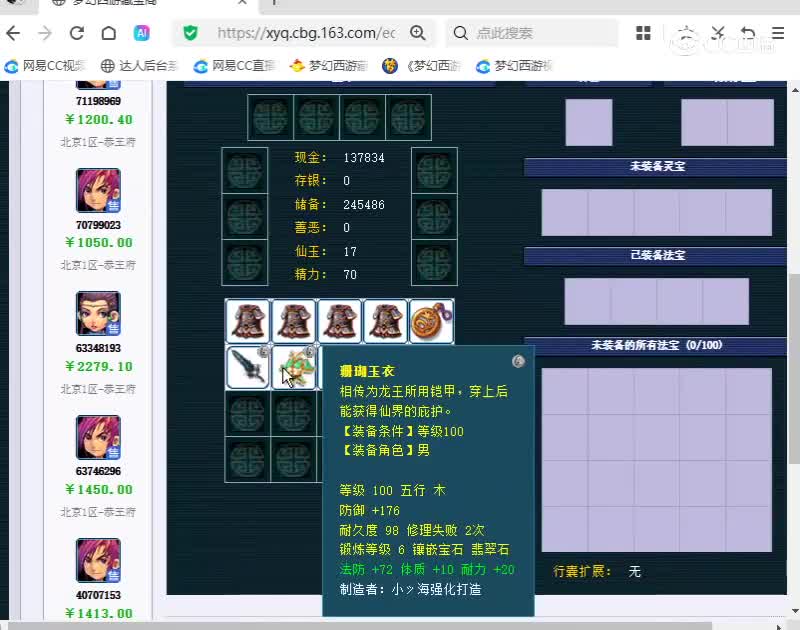Click 未装备的所有法宝 (0/100) header
Viewport: 800px width, 630px height.
656,345
